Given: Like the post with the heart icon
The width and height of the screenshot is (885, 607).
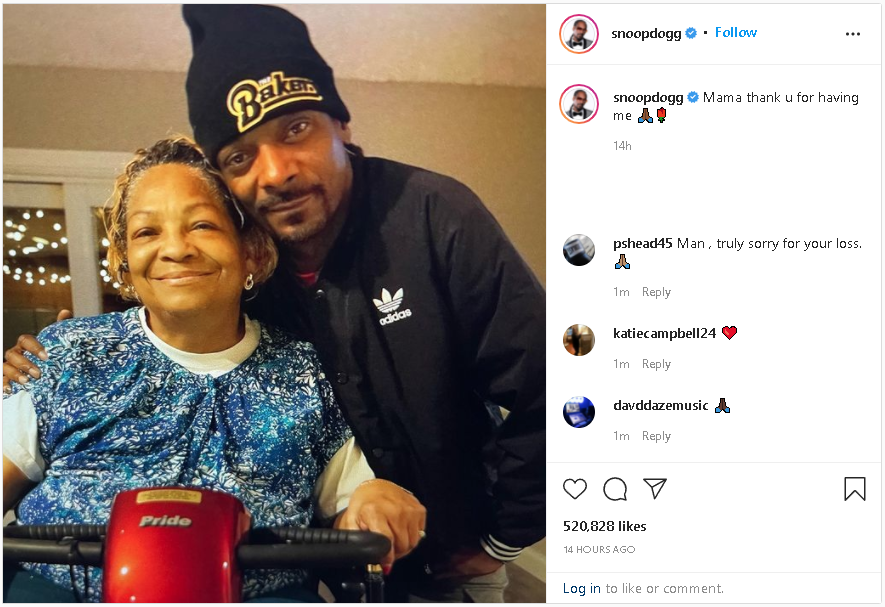Looking at the screenshot, I should pos(575,489).
